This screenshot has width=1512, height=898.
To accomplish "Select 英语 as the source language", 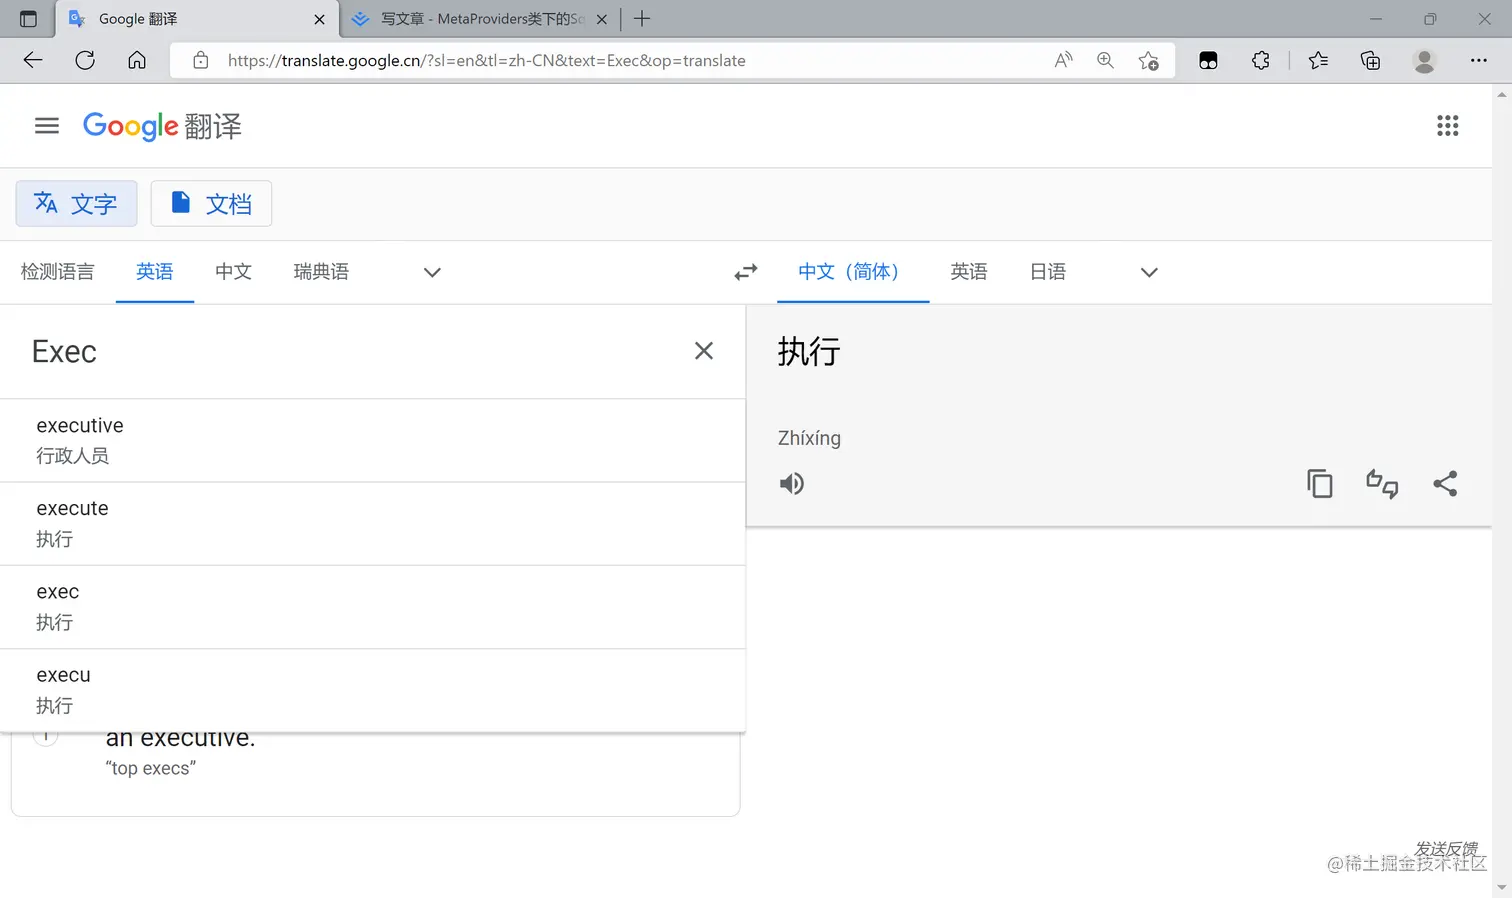I will [155, 272].
